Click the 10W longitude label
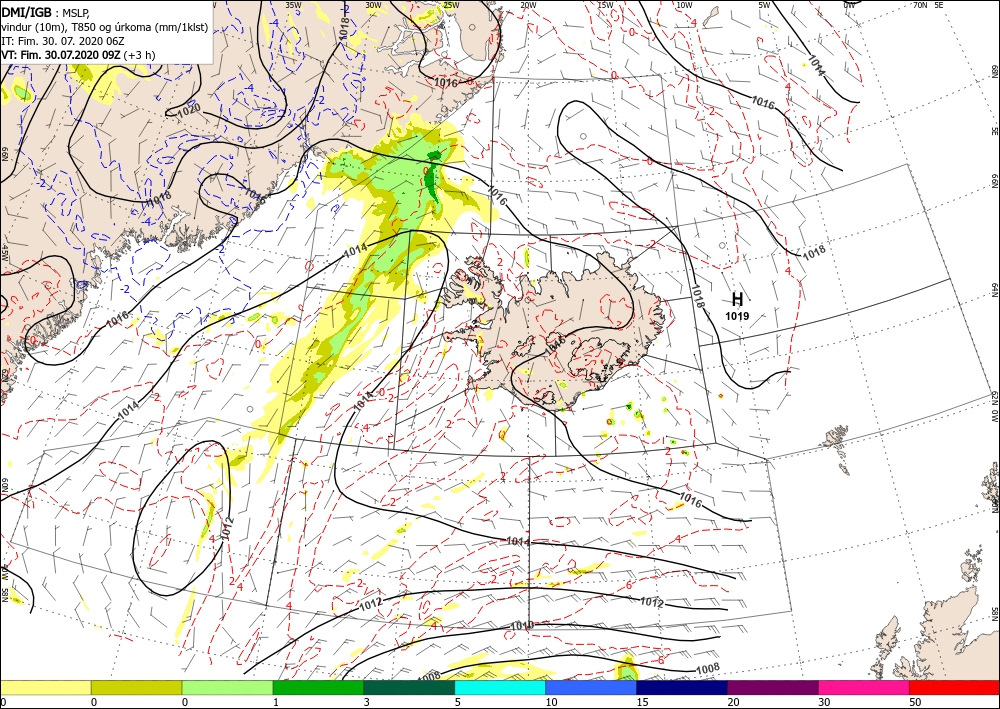The height and width of the screenshot is (709, 1000). point(684,5)
